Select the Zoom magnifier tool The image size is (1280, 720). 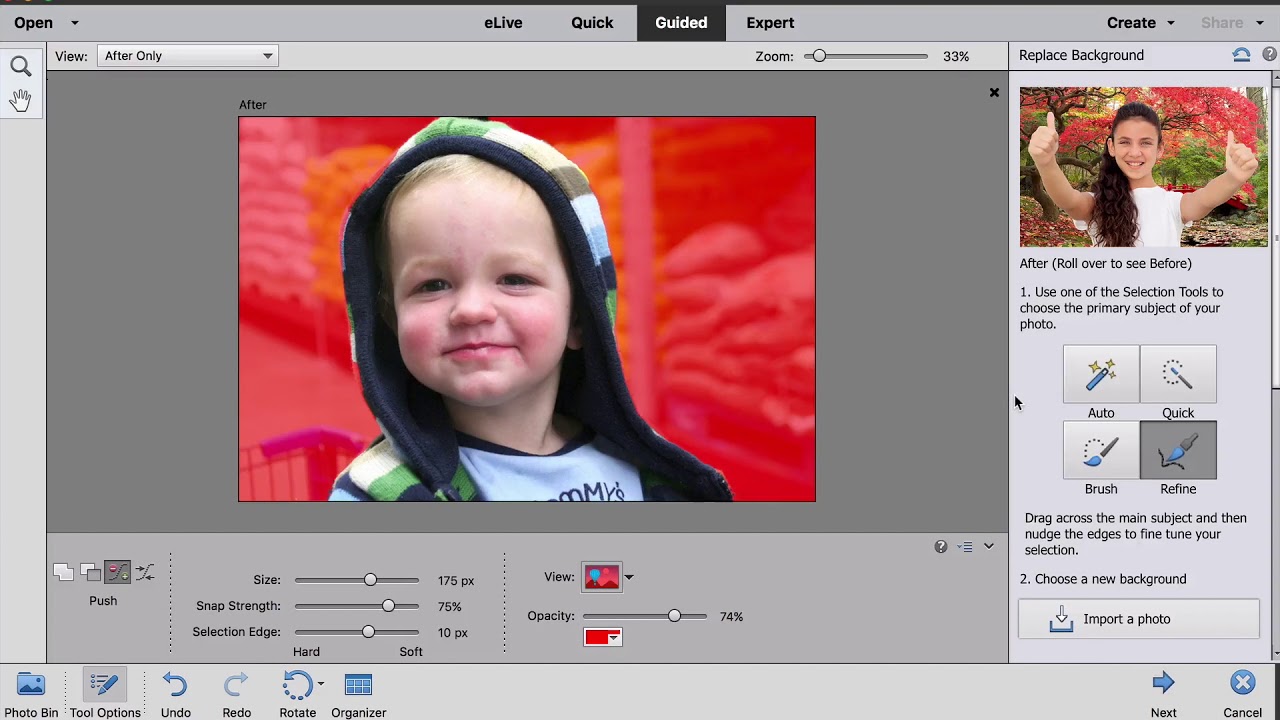pos(21,67)
